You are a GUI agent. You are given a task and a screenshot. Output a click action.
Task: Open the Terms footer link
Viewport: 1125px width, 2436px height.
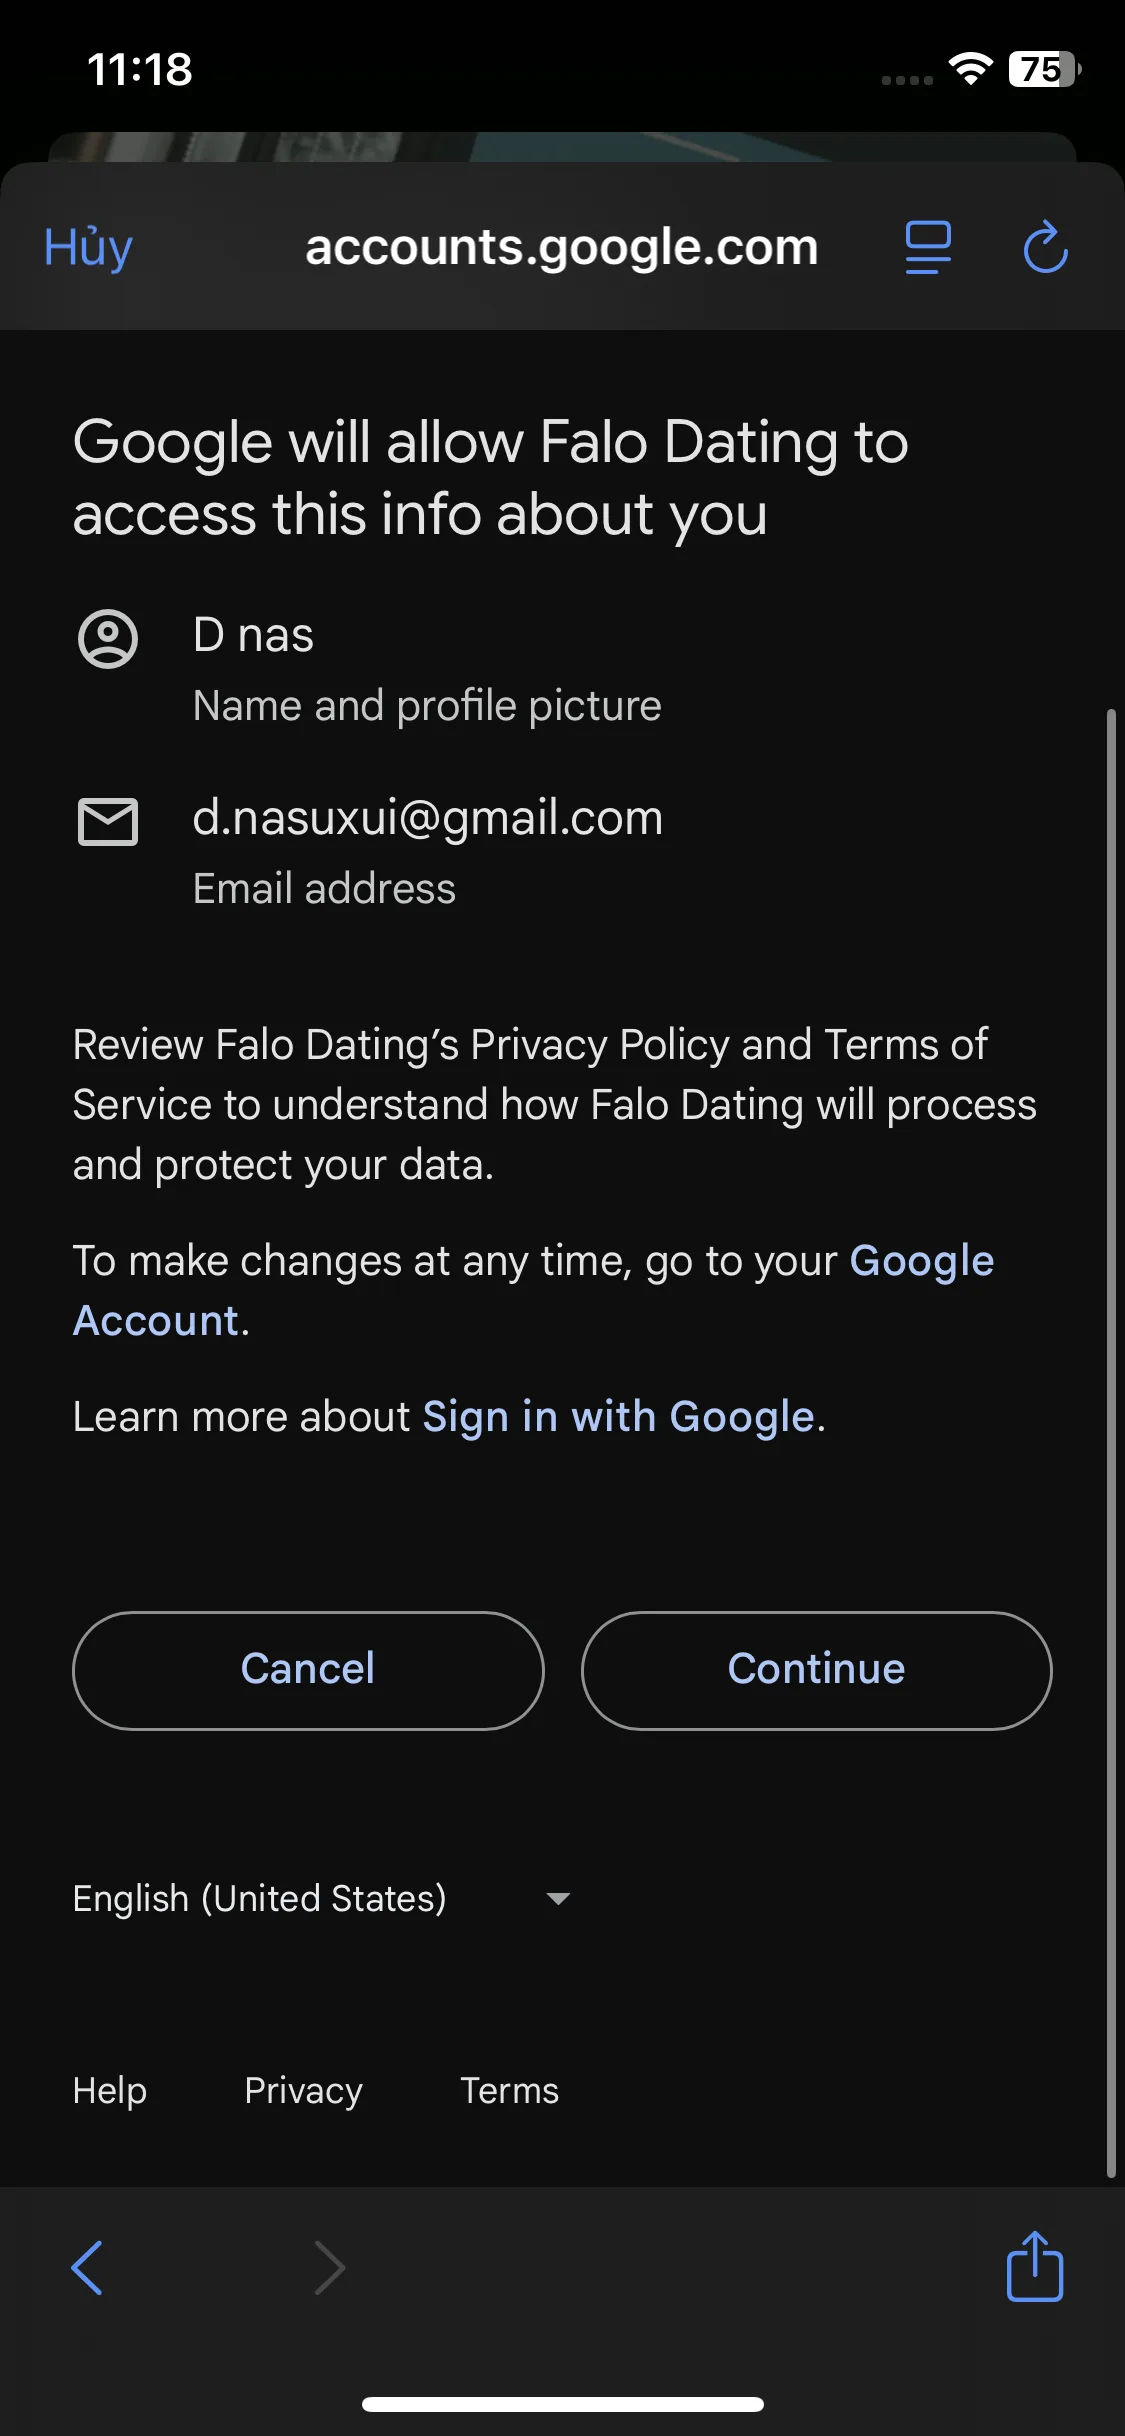[x=509, y=2090]
